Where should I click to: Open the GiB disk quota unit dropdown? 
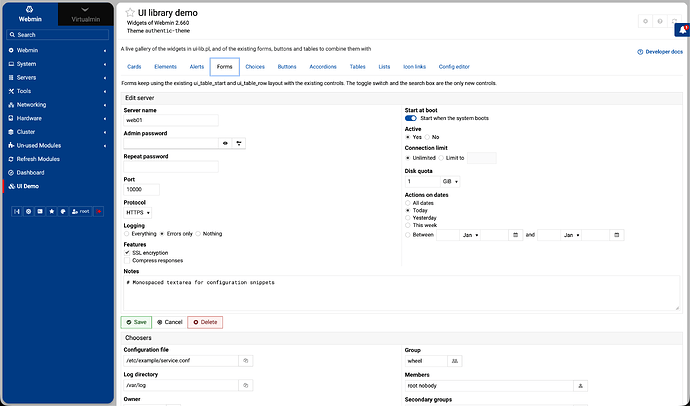pyautogui.click(x=450, y=182)
